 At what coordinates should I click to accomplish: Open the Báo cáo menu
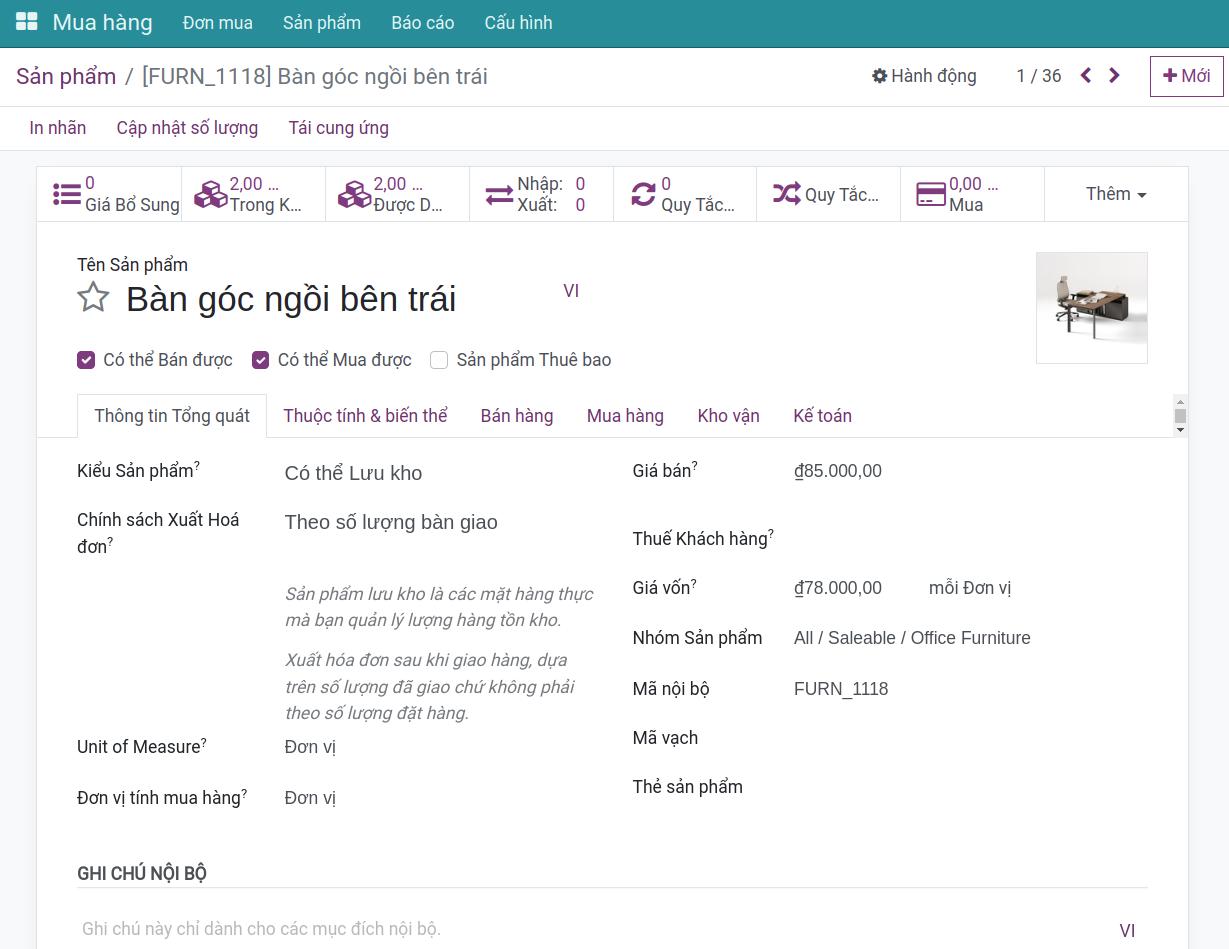click(x=422, y=22)
